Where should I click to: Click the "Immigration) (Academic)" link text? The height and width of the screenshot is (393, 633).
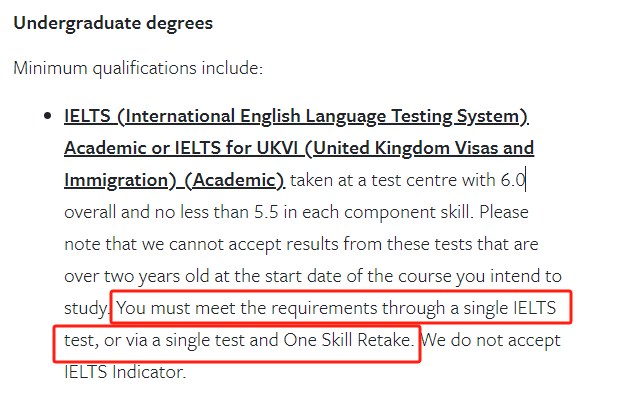click(174, 180)
